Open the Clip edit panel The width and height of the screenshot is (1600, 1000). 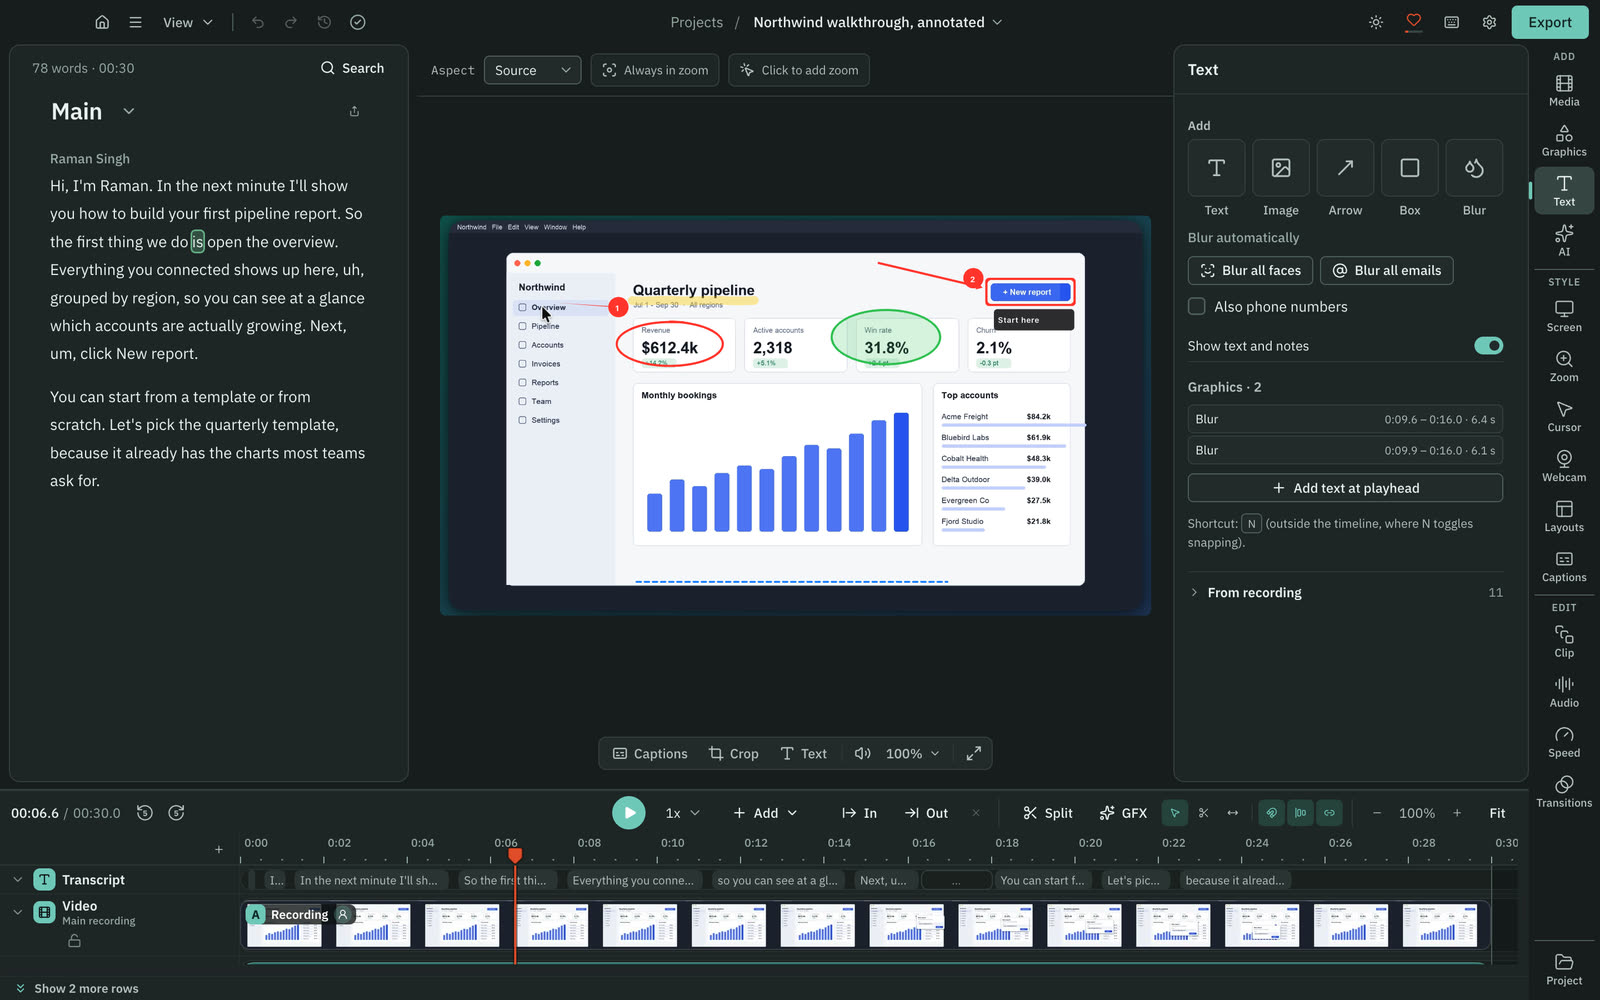point(1564,641)
